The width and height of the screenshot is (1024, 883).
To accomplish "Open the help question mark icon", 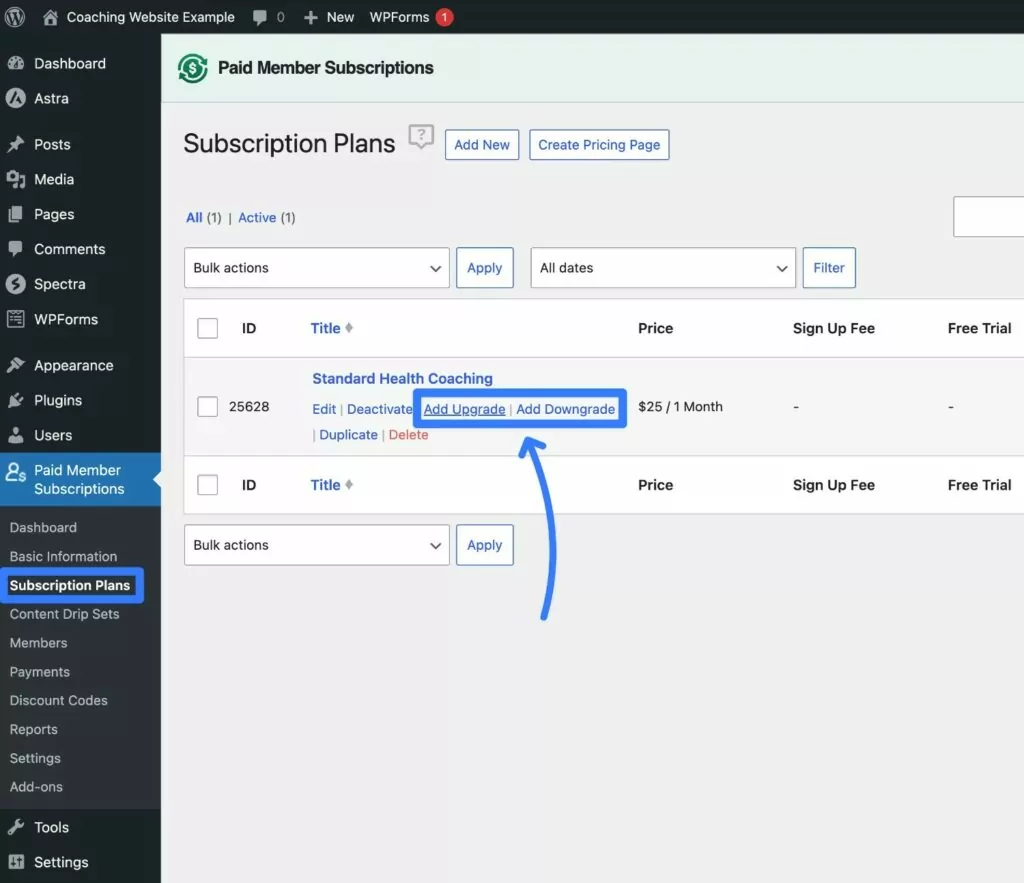I will tap(421, 136).
